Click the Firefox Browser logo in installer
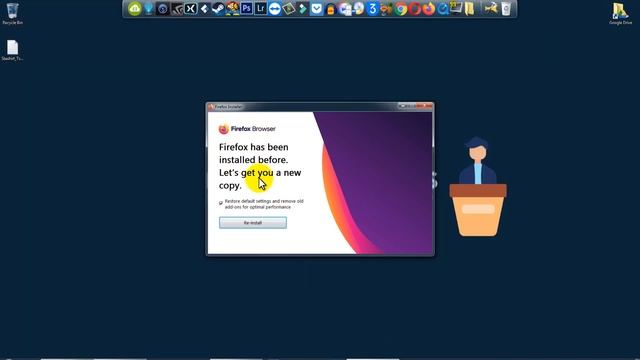This screenshot has height=360, width=640. (247, 129)
